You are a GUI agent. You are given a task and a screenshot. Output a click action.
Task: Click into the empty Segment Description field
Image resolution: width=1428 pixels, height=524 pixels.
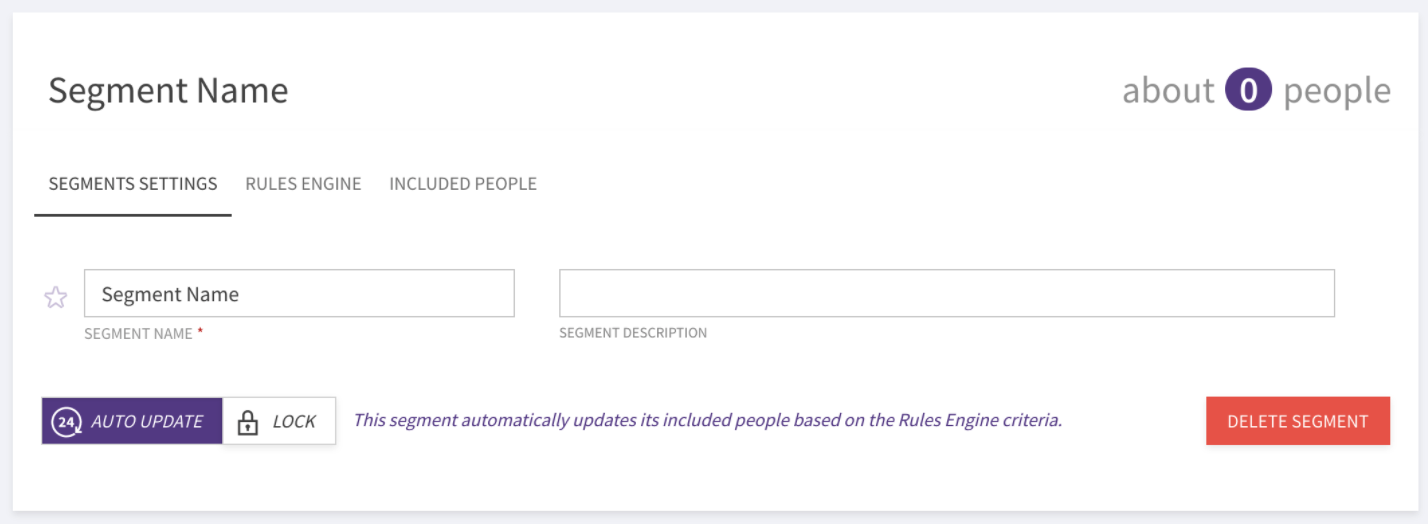coord(947,294)
